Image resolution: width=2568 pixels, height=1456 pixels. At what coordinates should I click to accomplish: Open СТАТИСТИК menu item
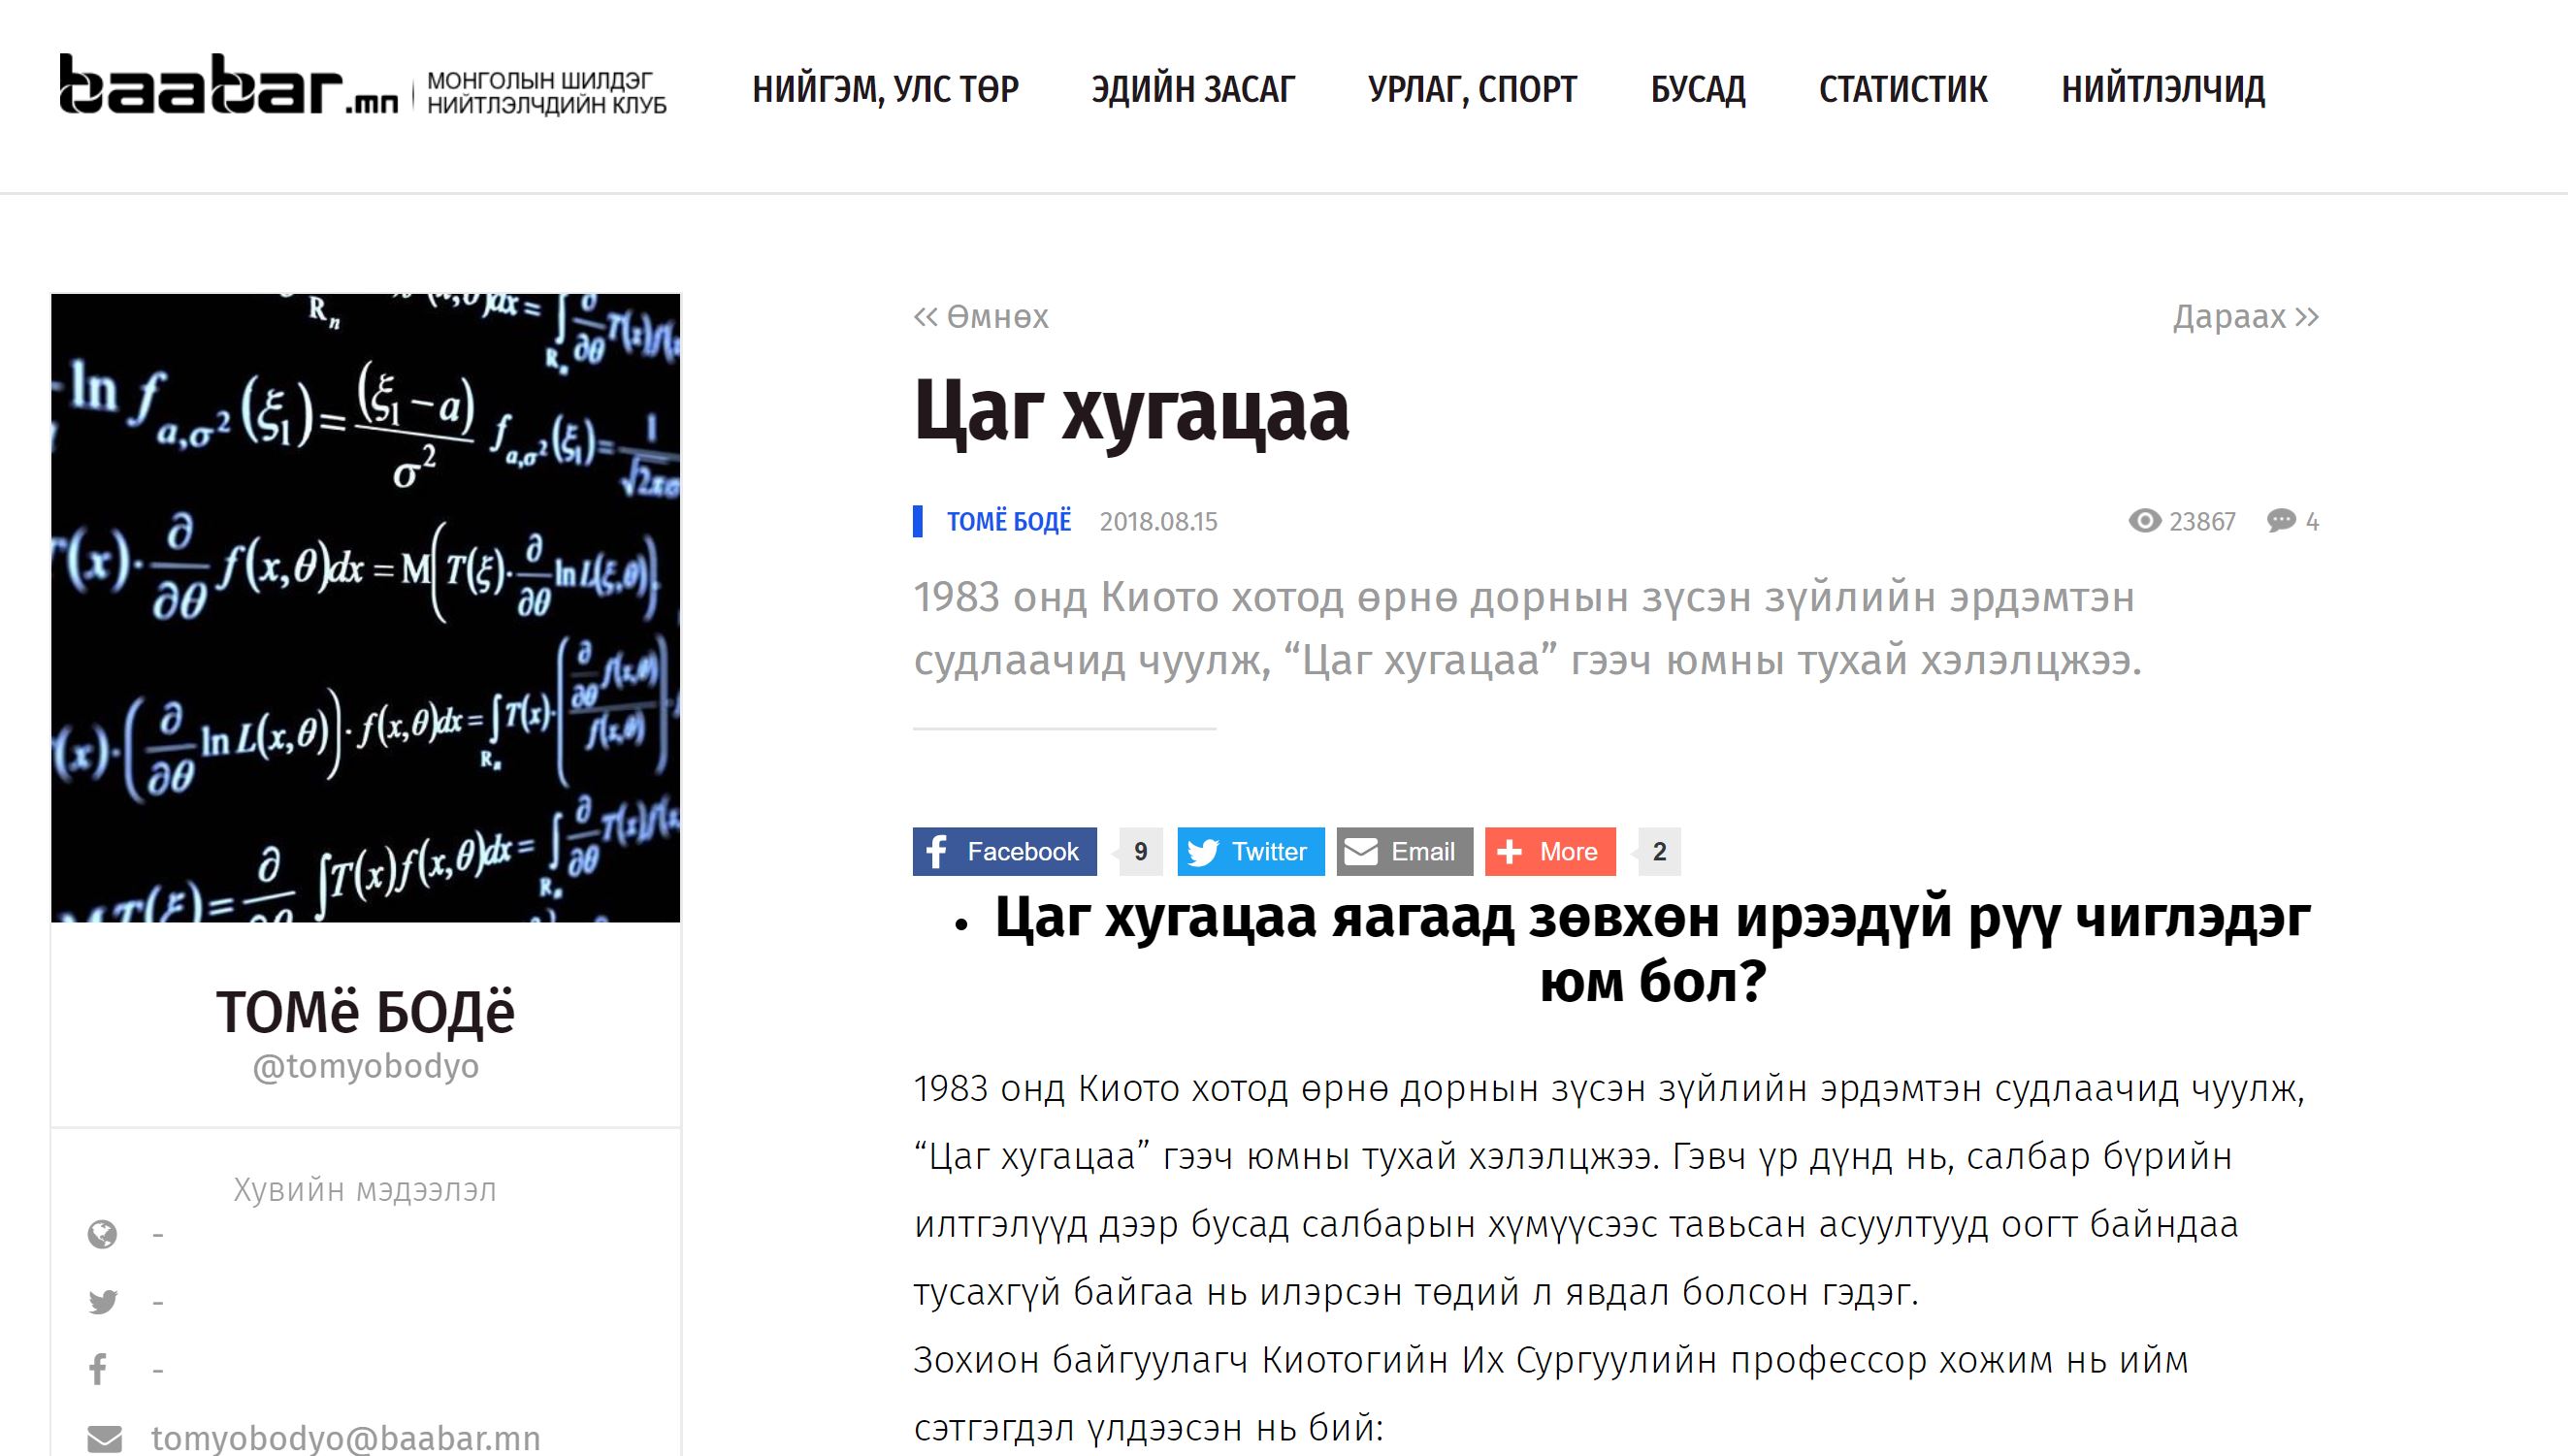(x=1902, y=89)
